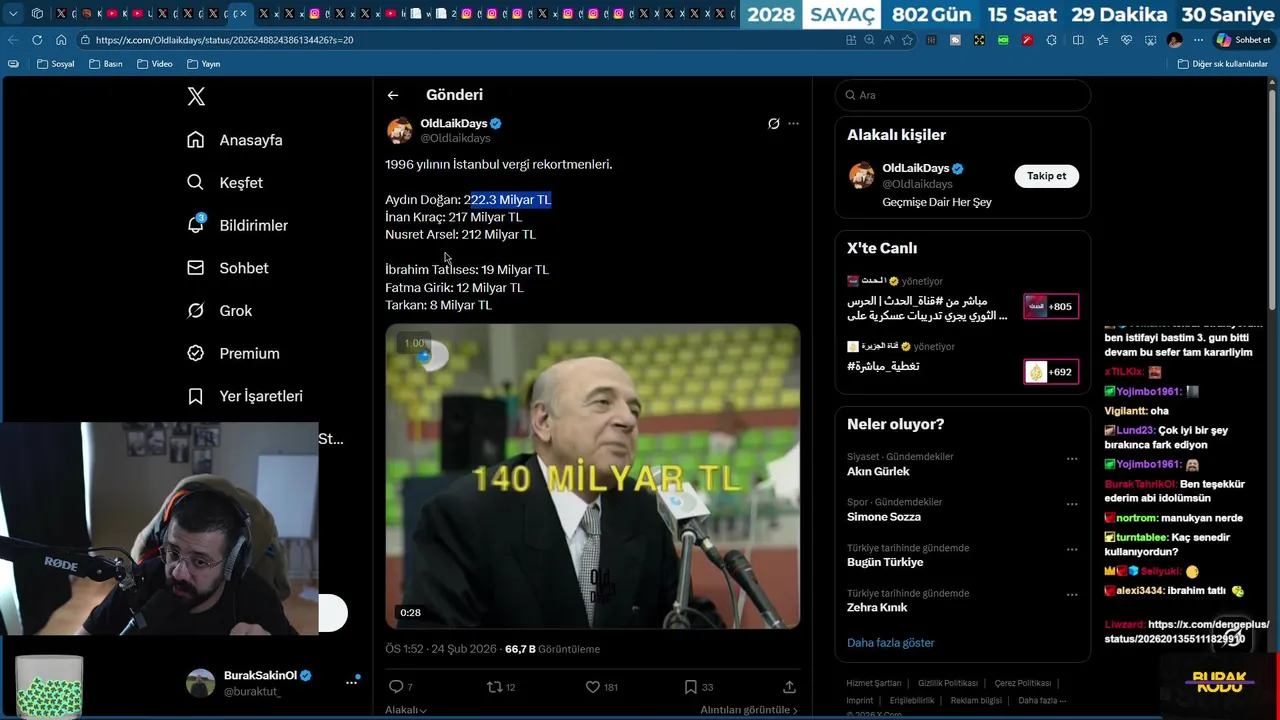Open the Video bookmarks folder
Viewport: 1280px width, 720px height.
(x=154, y=64)
